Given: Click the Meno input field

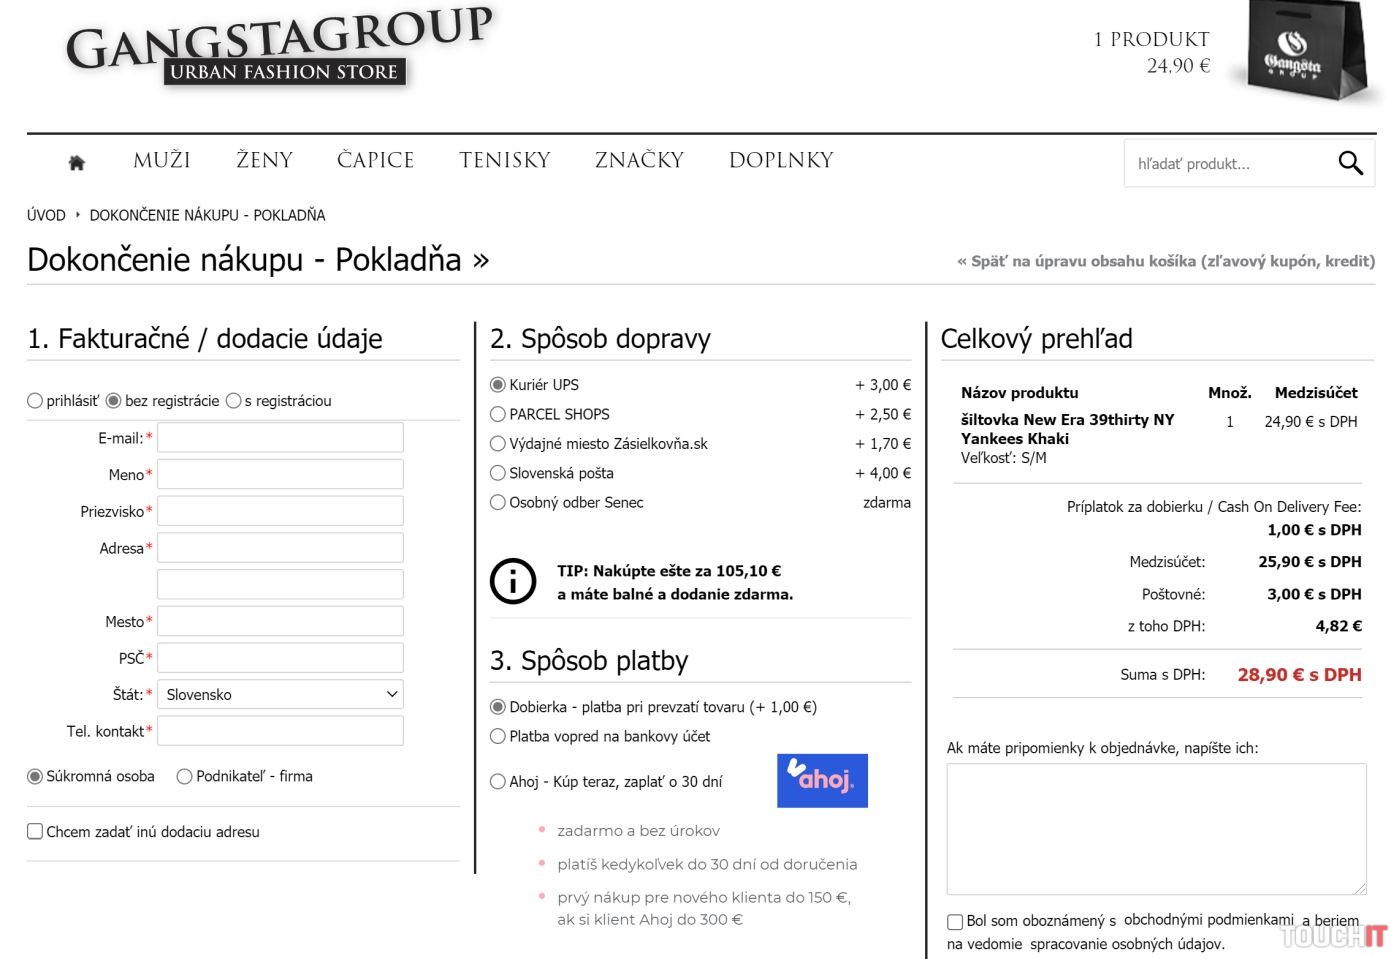Looking at the screenshot, I should [280, 474].
